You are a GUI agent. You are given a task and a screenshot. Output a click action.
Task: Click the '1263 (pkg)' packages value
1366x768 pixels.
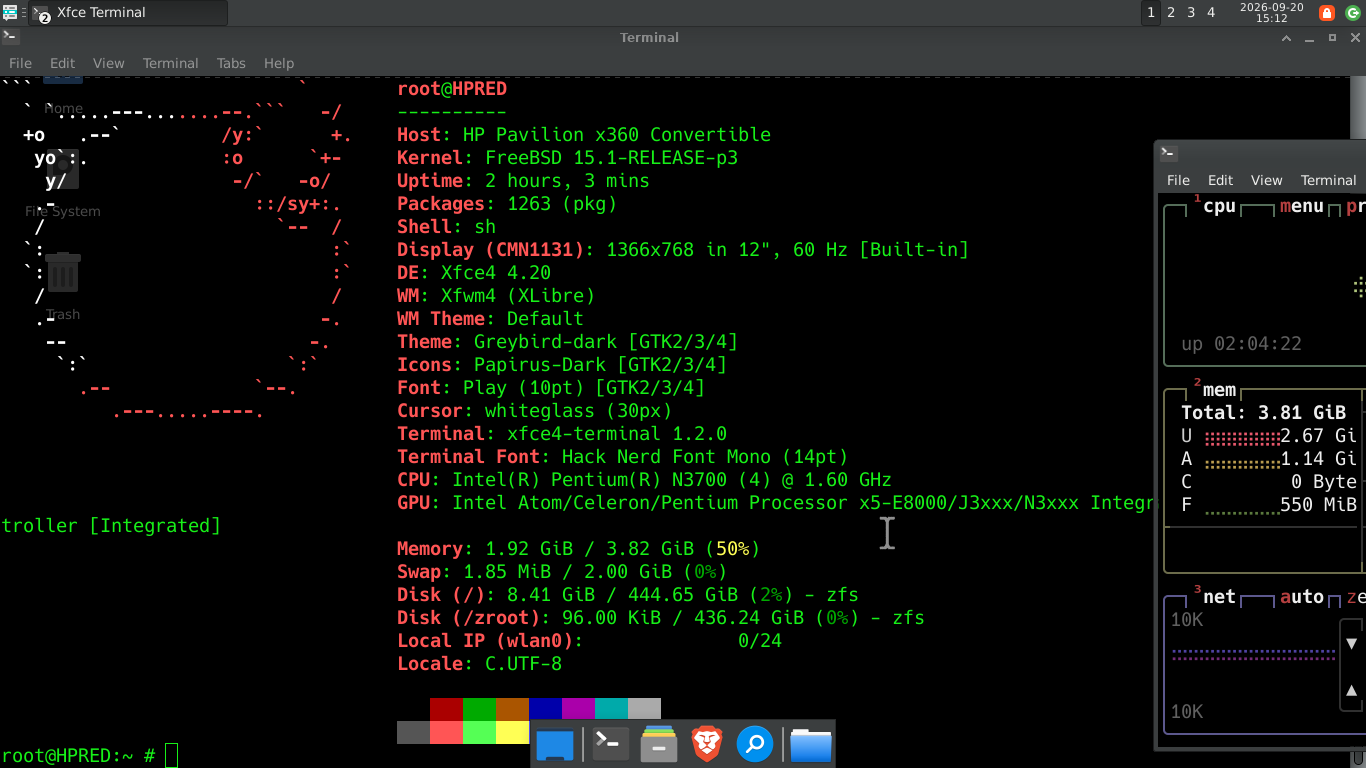(x=562, y=203)
